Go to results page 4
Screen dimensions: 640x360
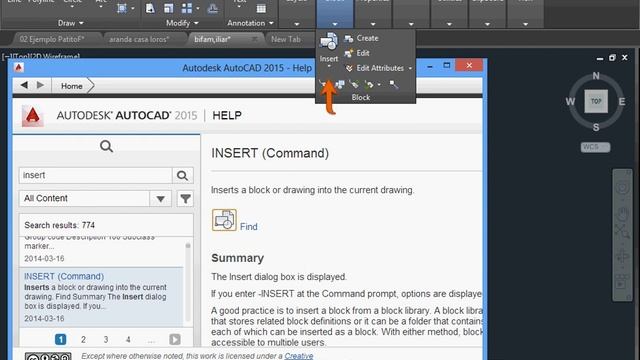click(128, 340)
